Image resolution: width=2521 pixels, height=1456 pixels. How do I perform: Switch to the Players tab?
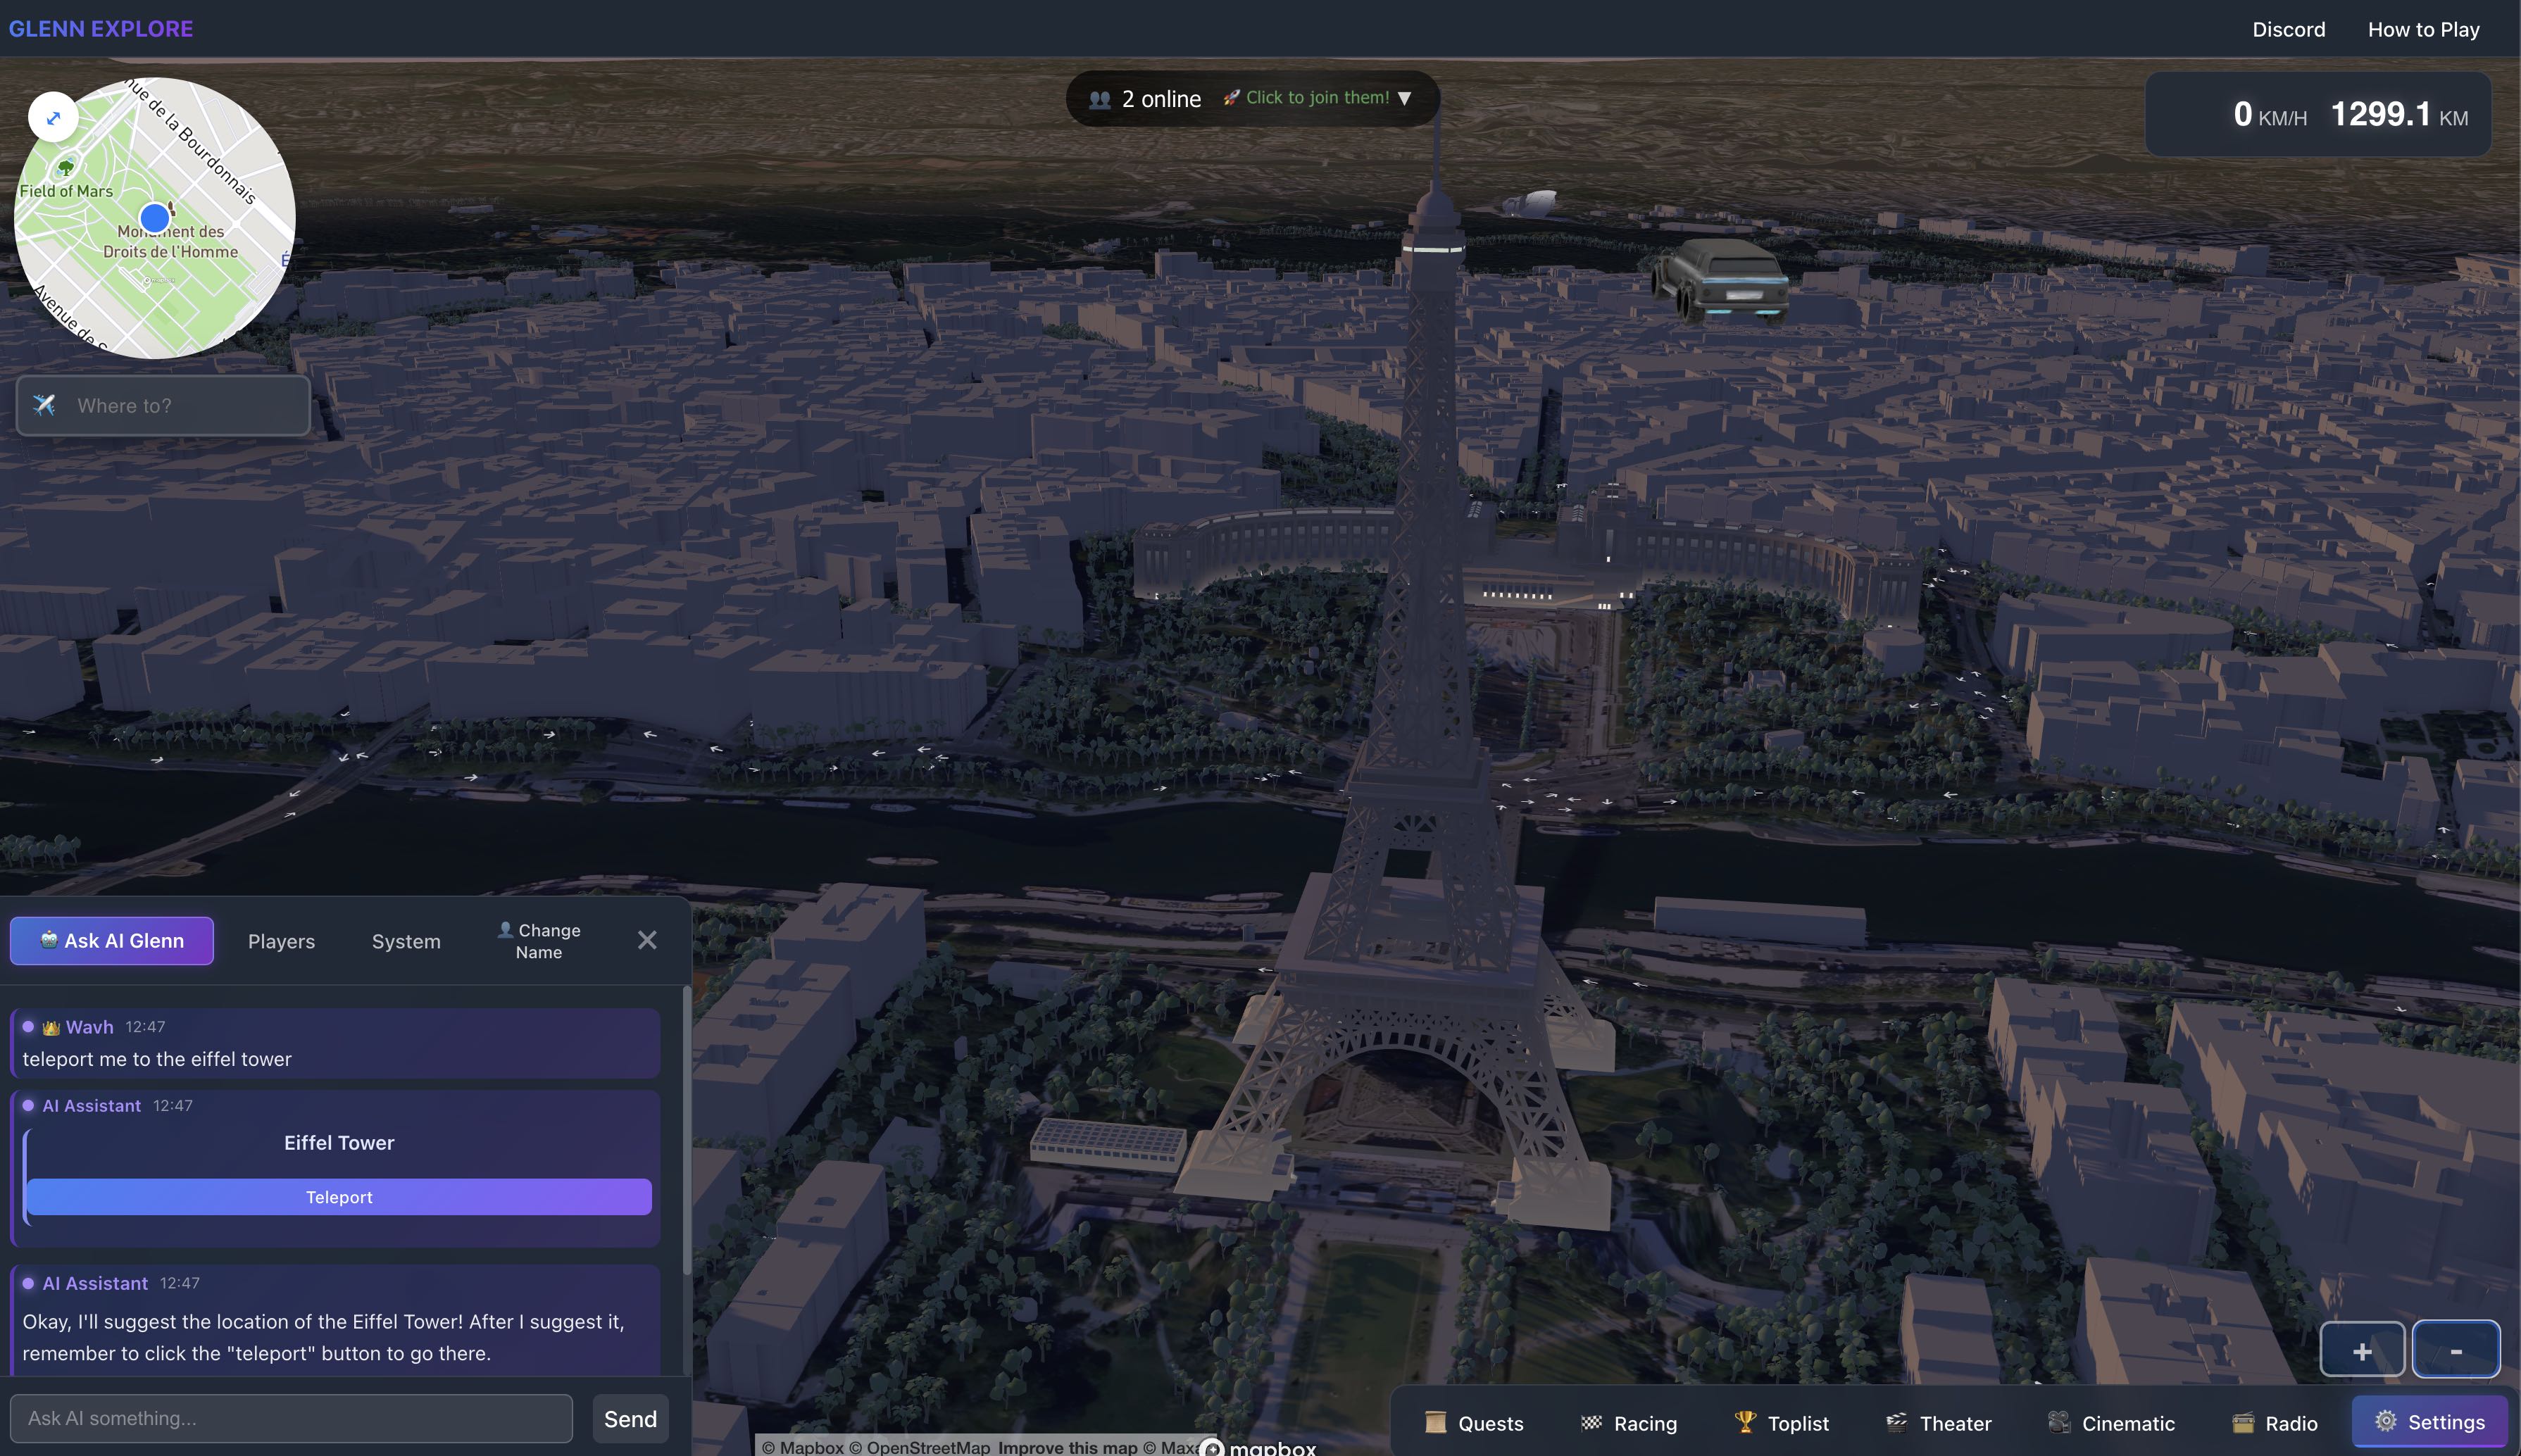(281, 941)
